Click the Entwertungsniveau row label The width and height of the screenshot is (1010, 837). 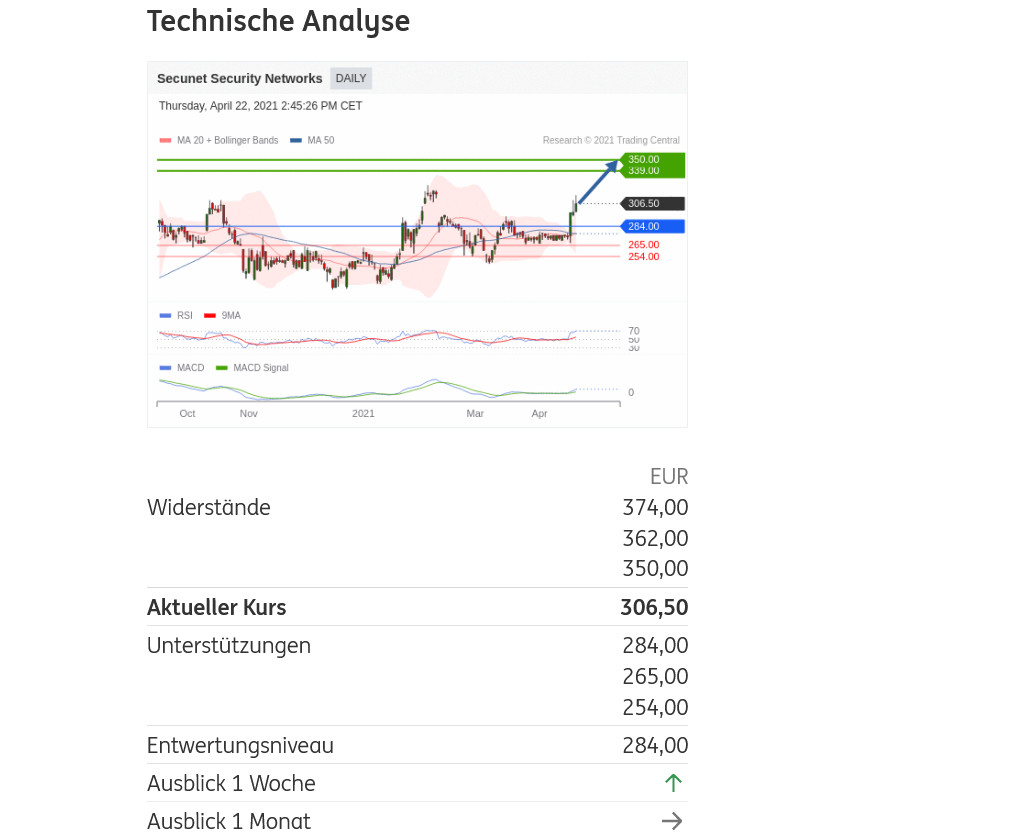tap(240, 746)
